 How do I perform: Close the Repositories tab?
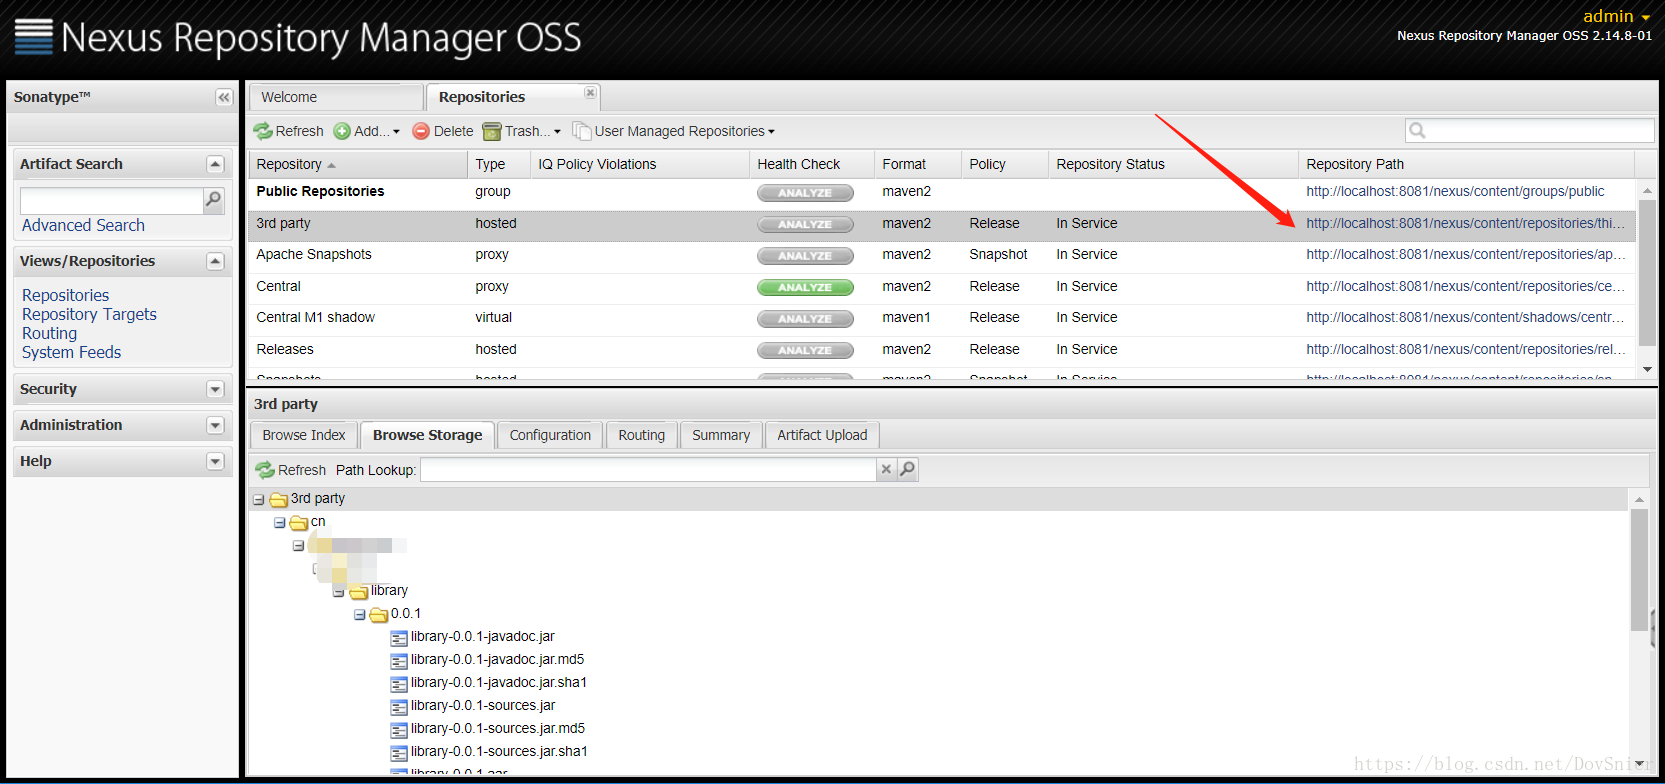coord(590,93)
